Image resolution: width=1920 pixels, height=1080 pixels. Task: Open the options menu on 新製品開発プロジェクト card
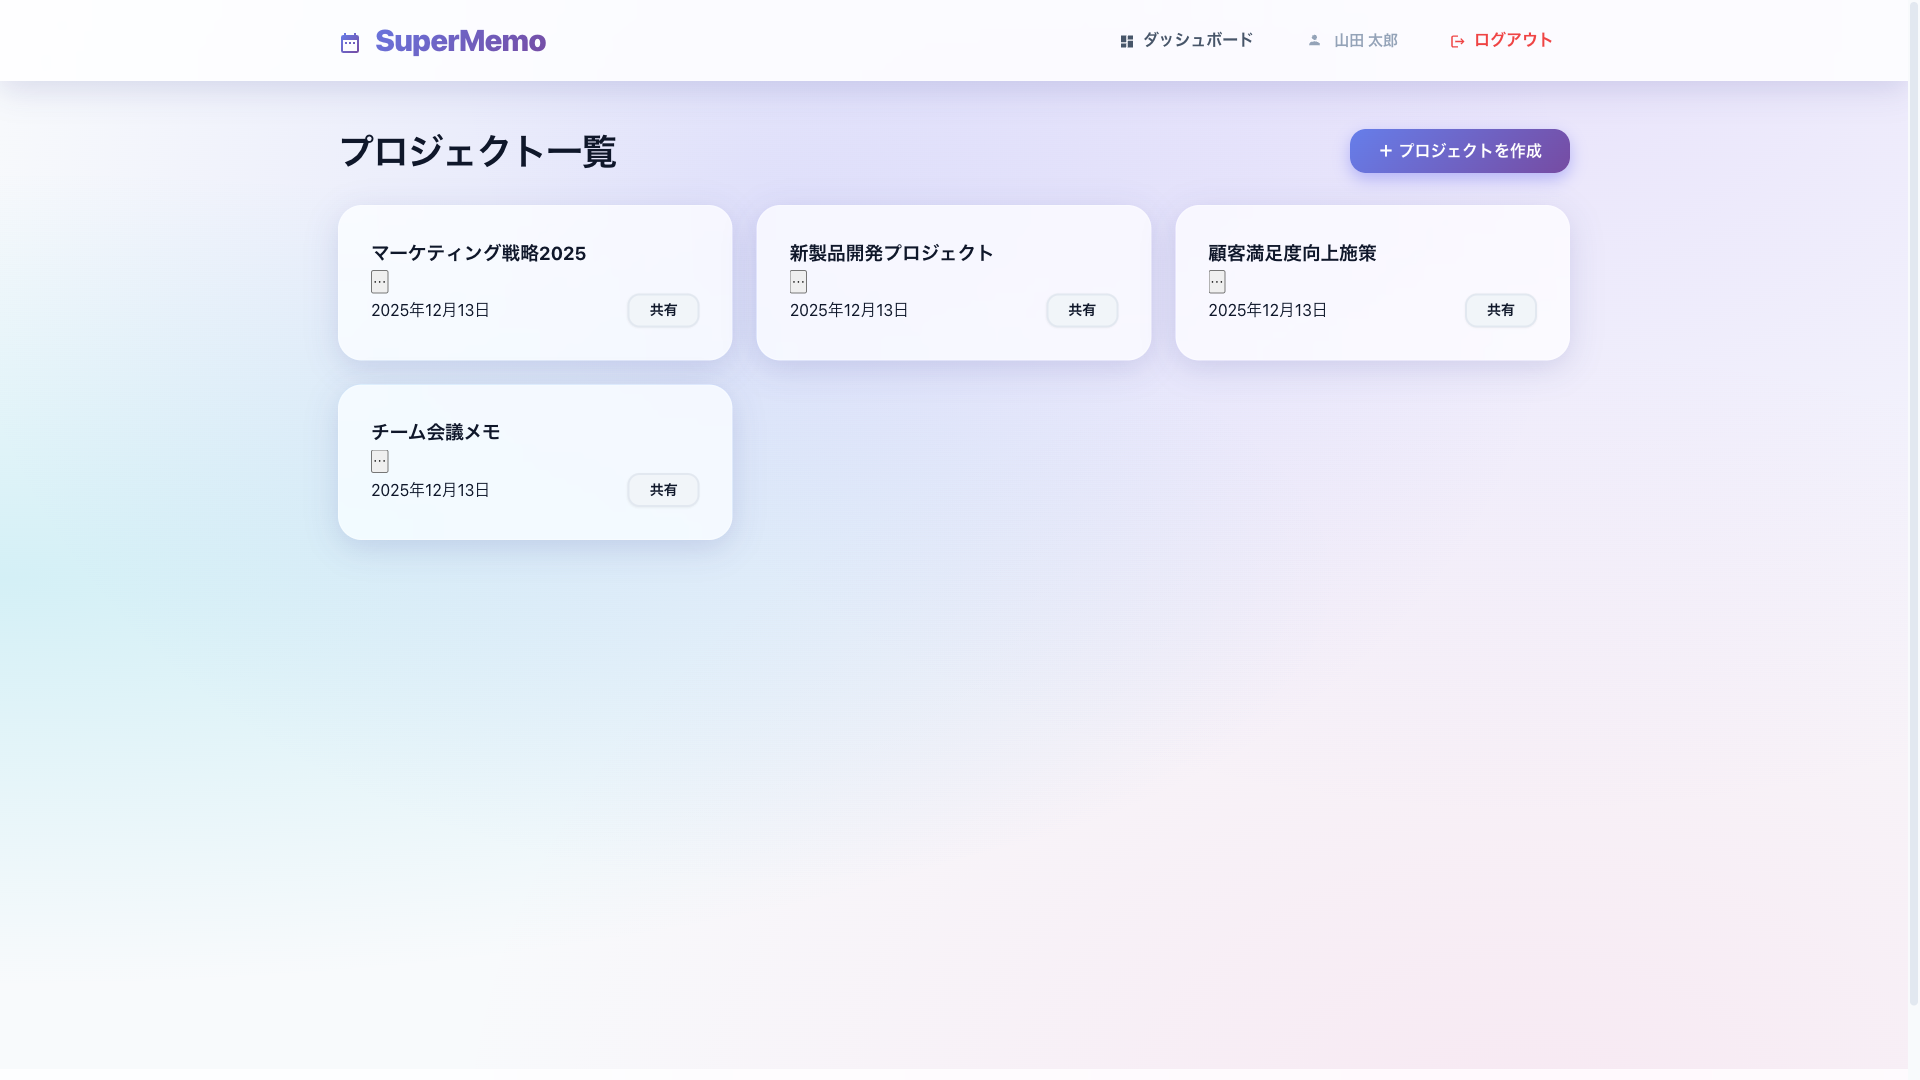click(798, 282)
